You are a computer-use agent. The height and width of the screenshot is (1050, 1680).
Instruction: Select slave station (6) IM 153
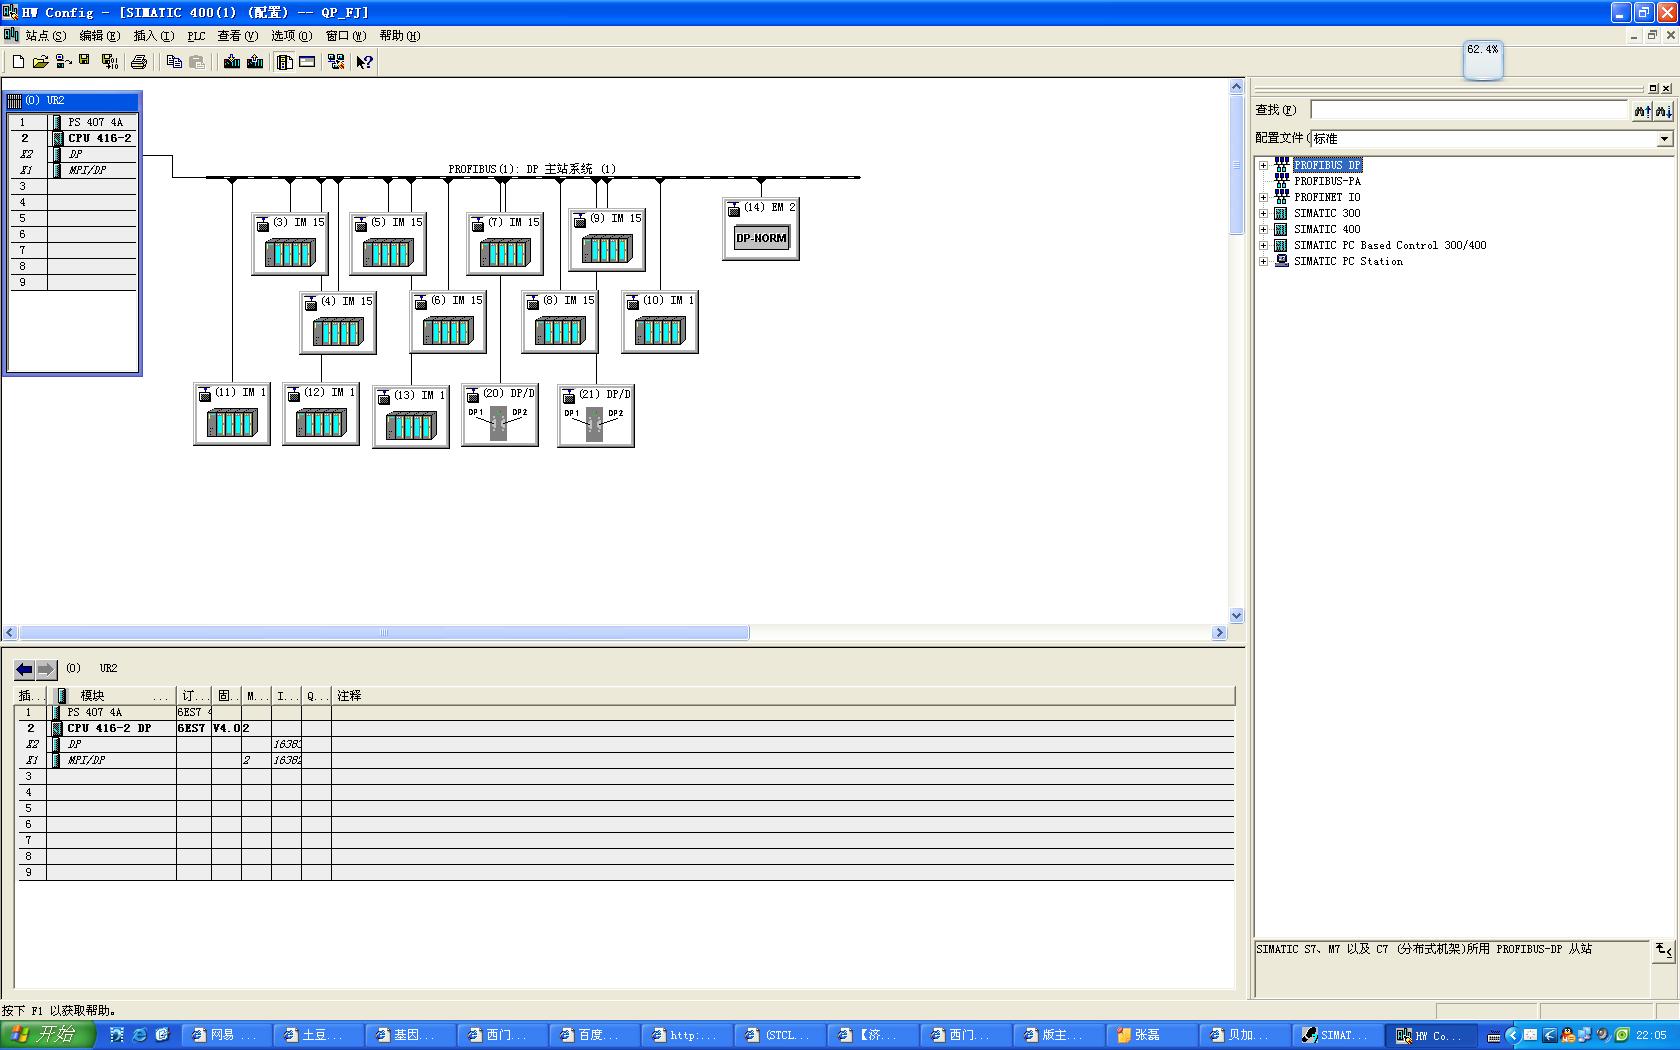coord(448,321)
